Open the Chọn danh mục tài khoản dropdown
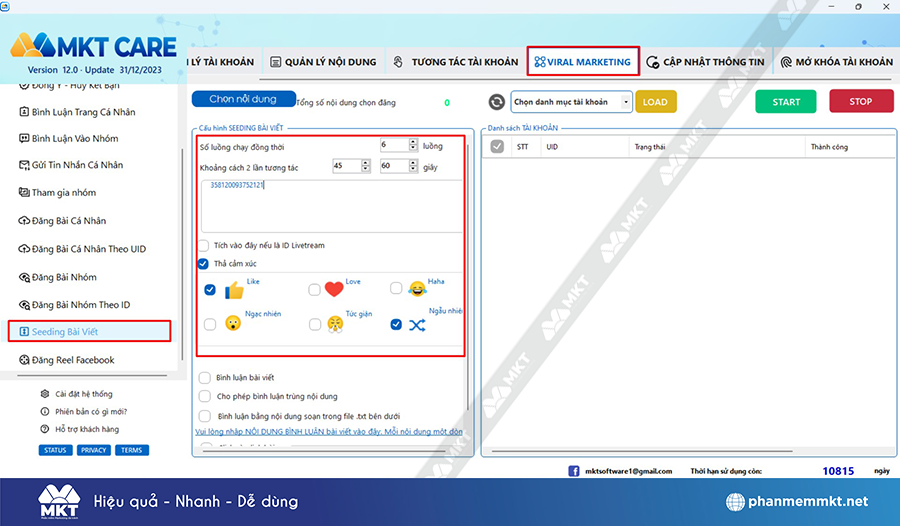The width and height of the screenshot is (900, 526). pos(572,102)
